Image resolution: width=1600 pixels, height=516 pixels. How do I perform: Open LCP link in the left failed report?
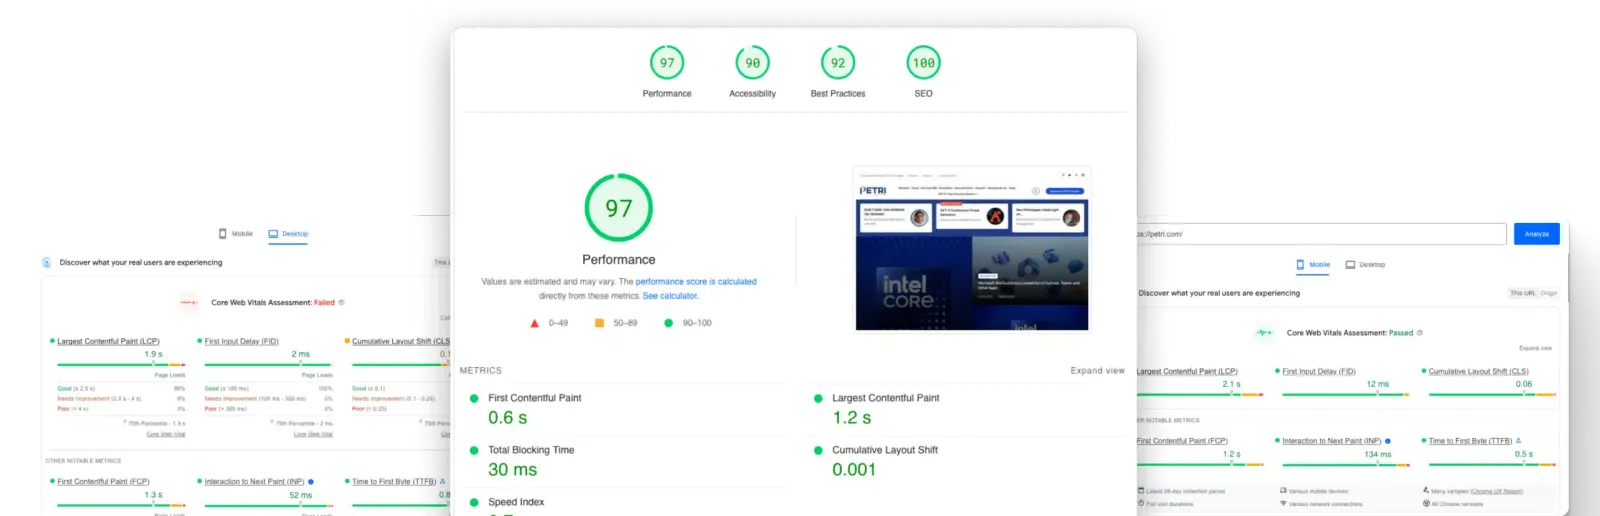click(108, 342)
